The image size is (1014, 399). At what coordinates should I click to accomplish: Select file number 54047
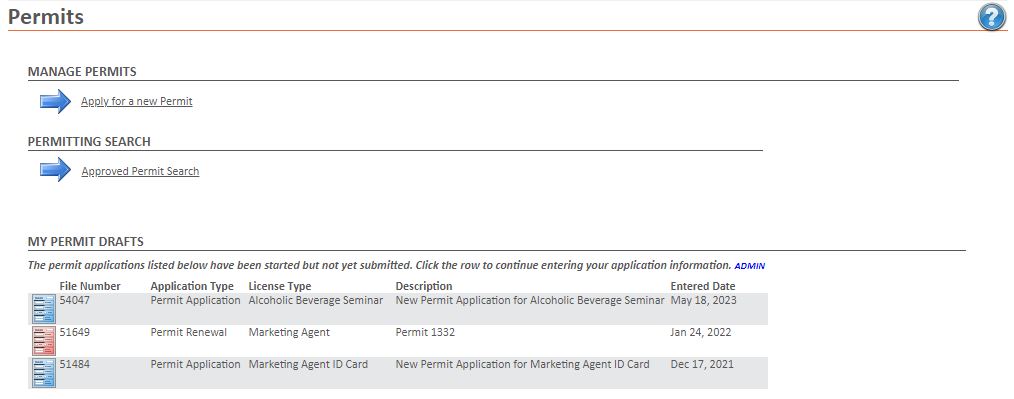(74, 300)
